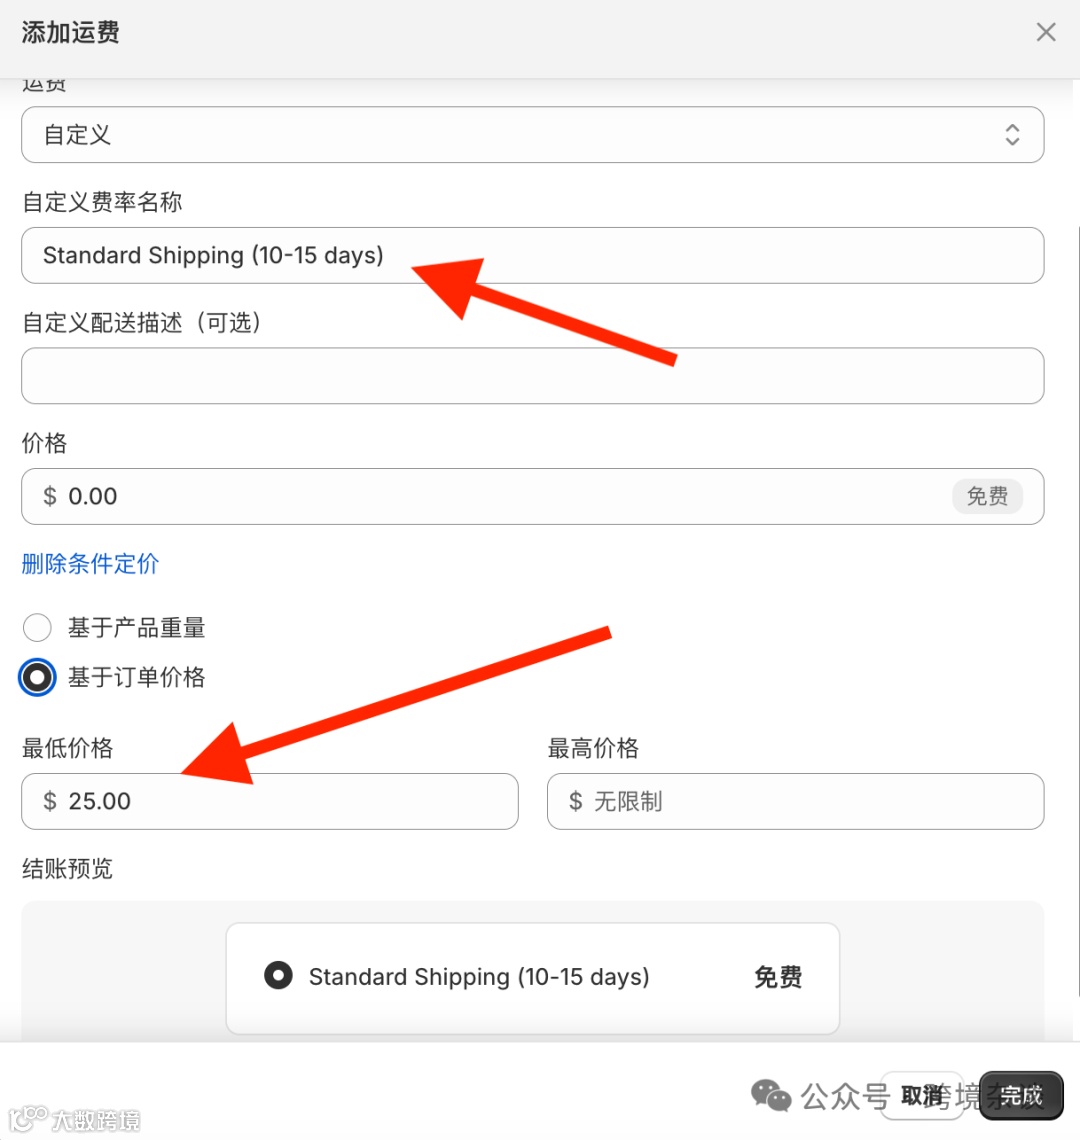Viewport: 1080px width, 1140px height.
Task: Select the Standard Shipping radio in checkout preview
Action: click(x=279, y=976)
